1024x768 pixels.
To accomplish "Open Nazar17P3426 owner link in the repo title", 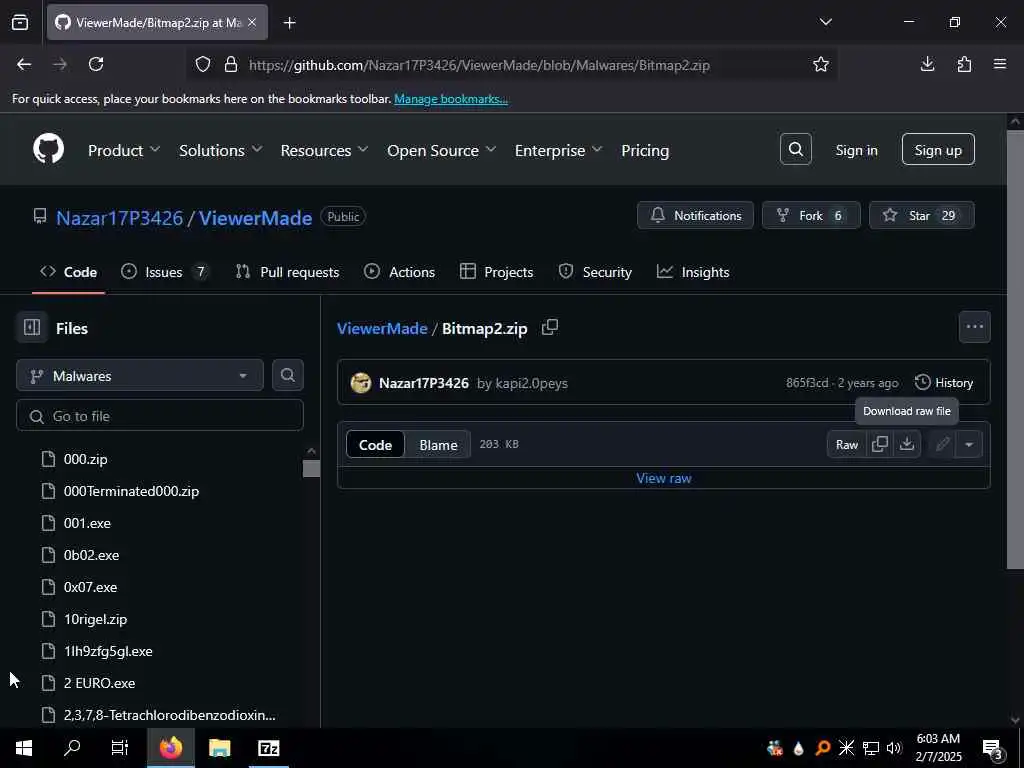I will click(x=120, y=217).
